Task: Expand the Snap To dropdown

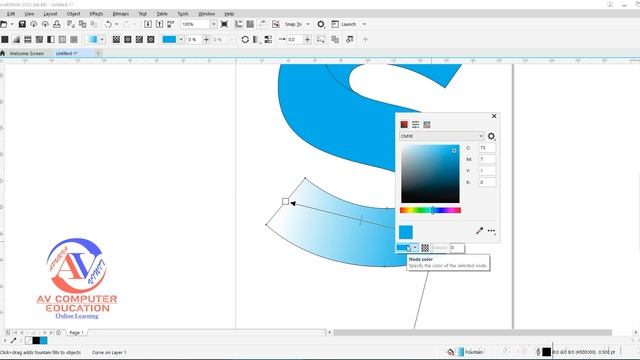Action: [x=308, y=24]
